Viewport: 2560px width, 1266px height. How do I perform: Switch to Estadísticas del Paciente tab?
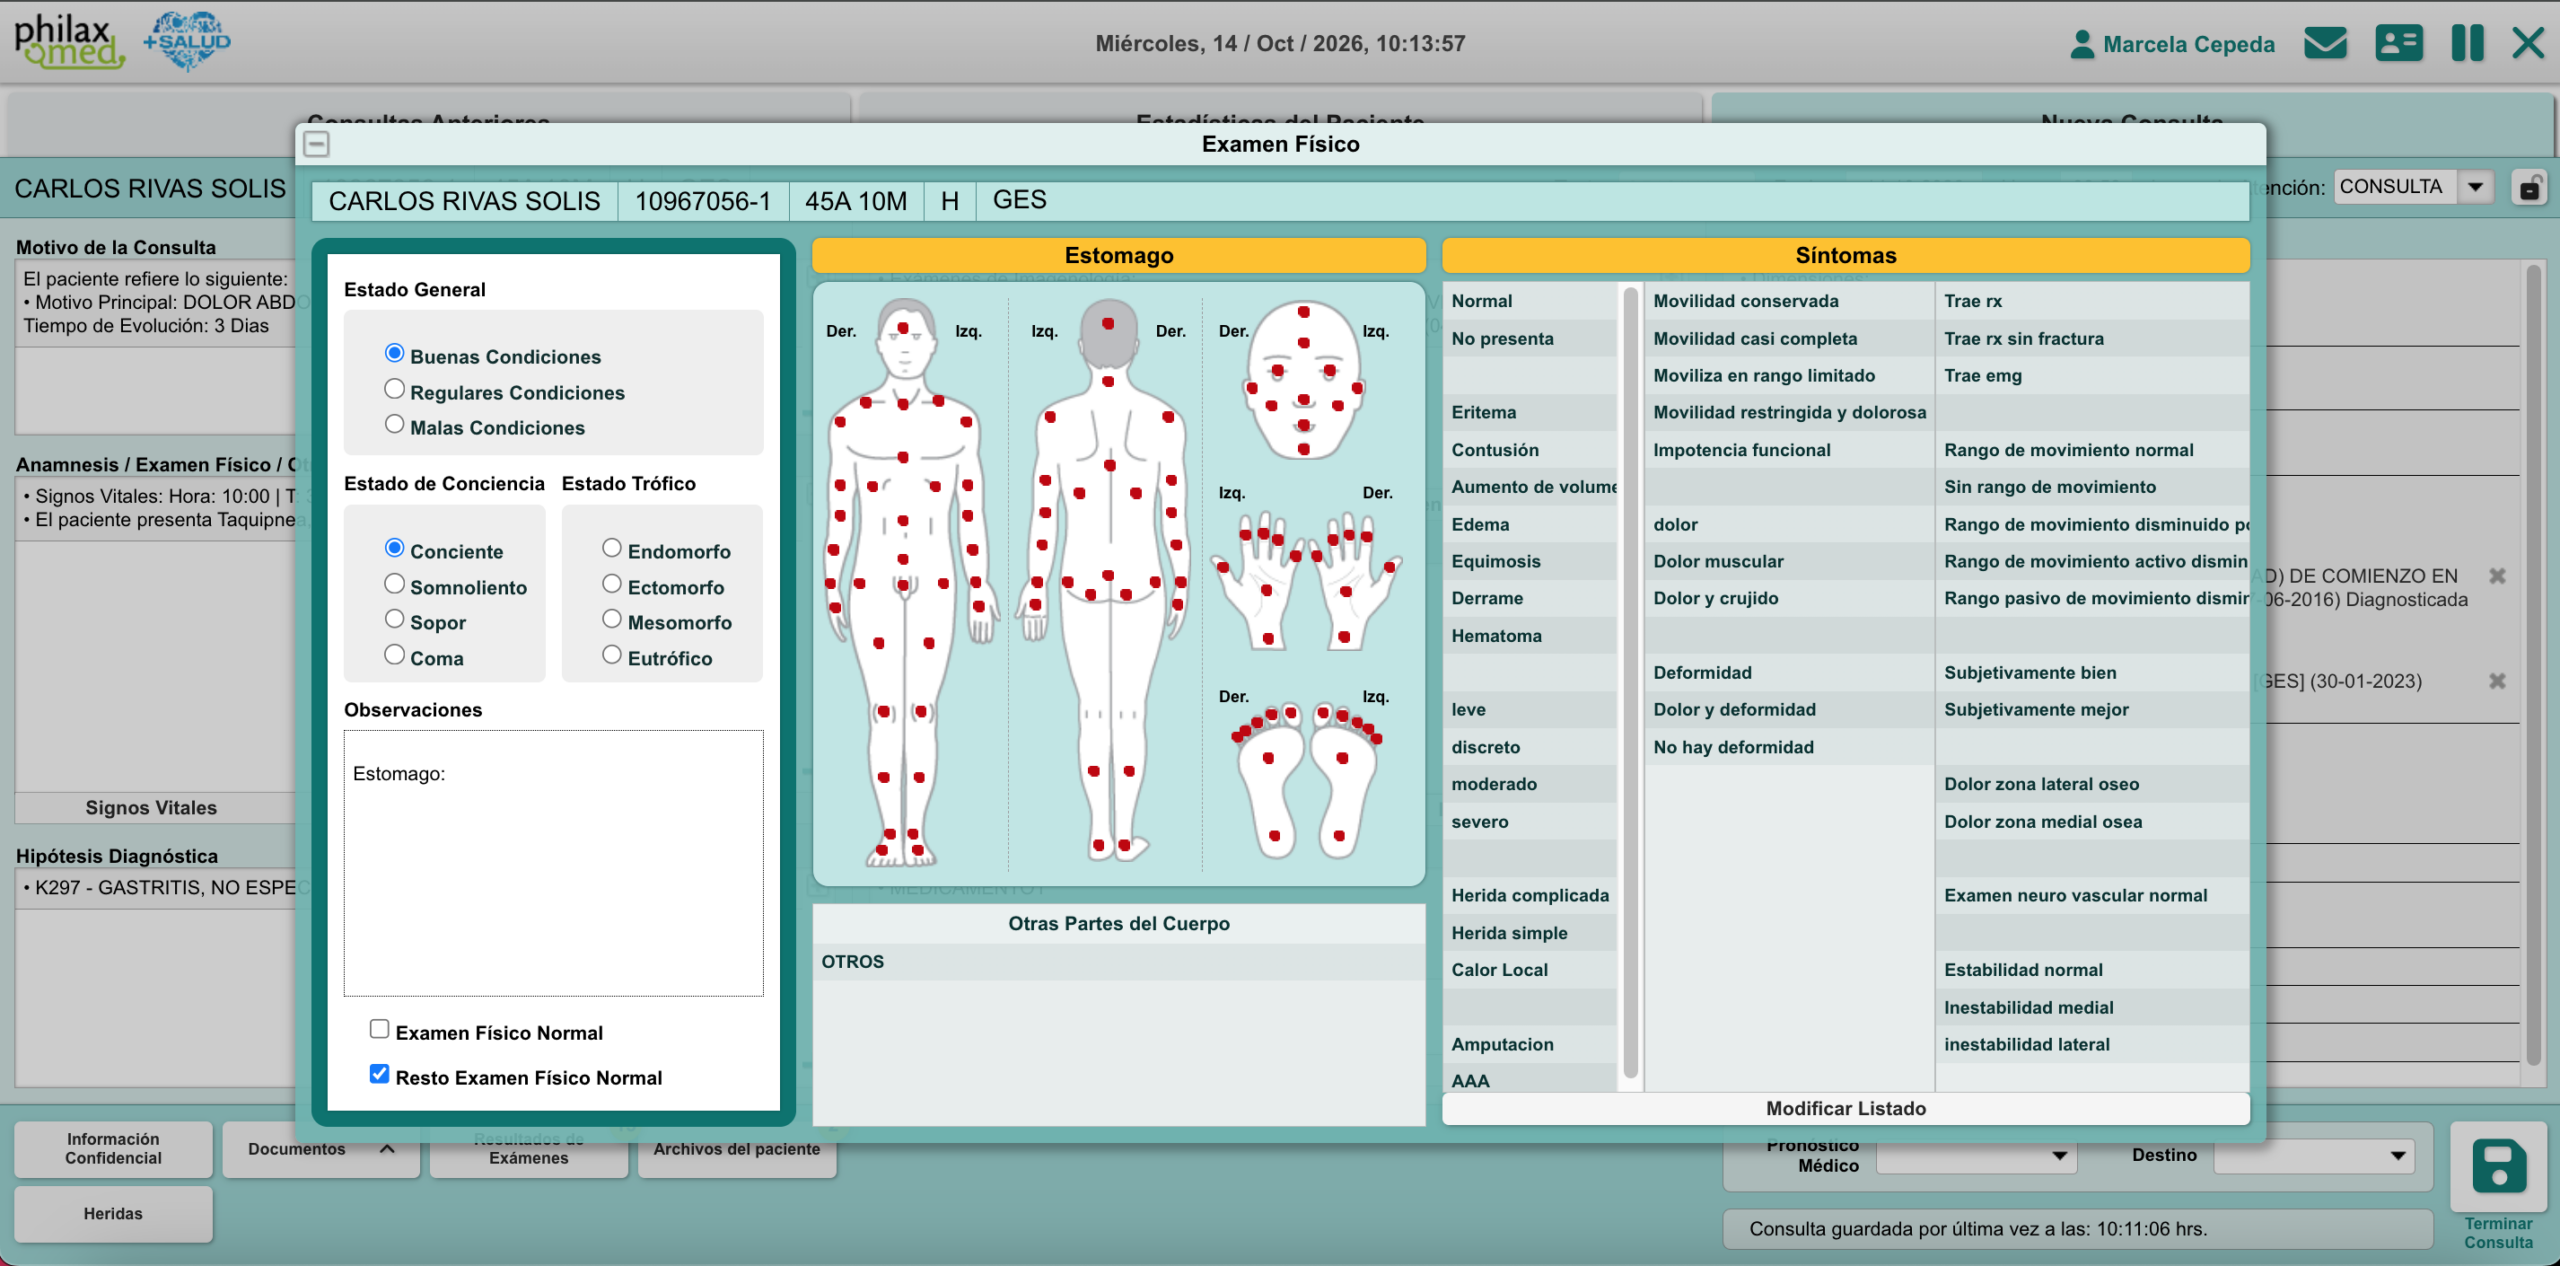click(1280, 122)
